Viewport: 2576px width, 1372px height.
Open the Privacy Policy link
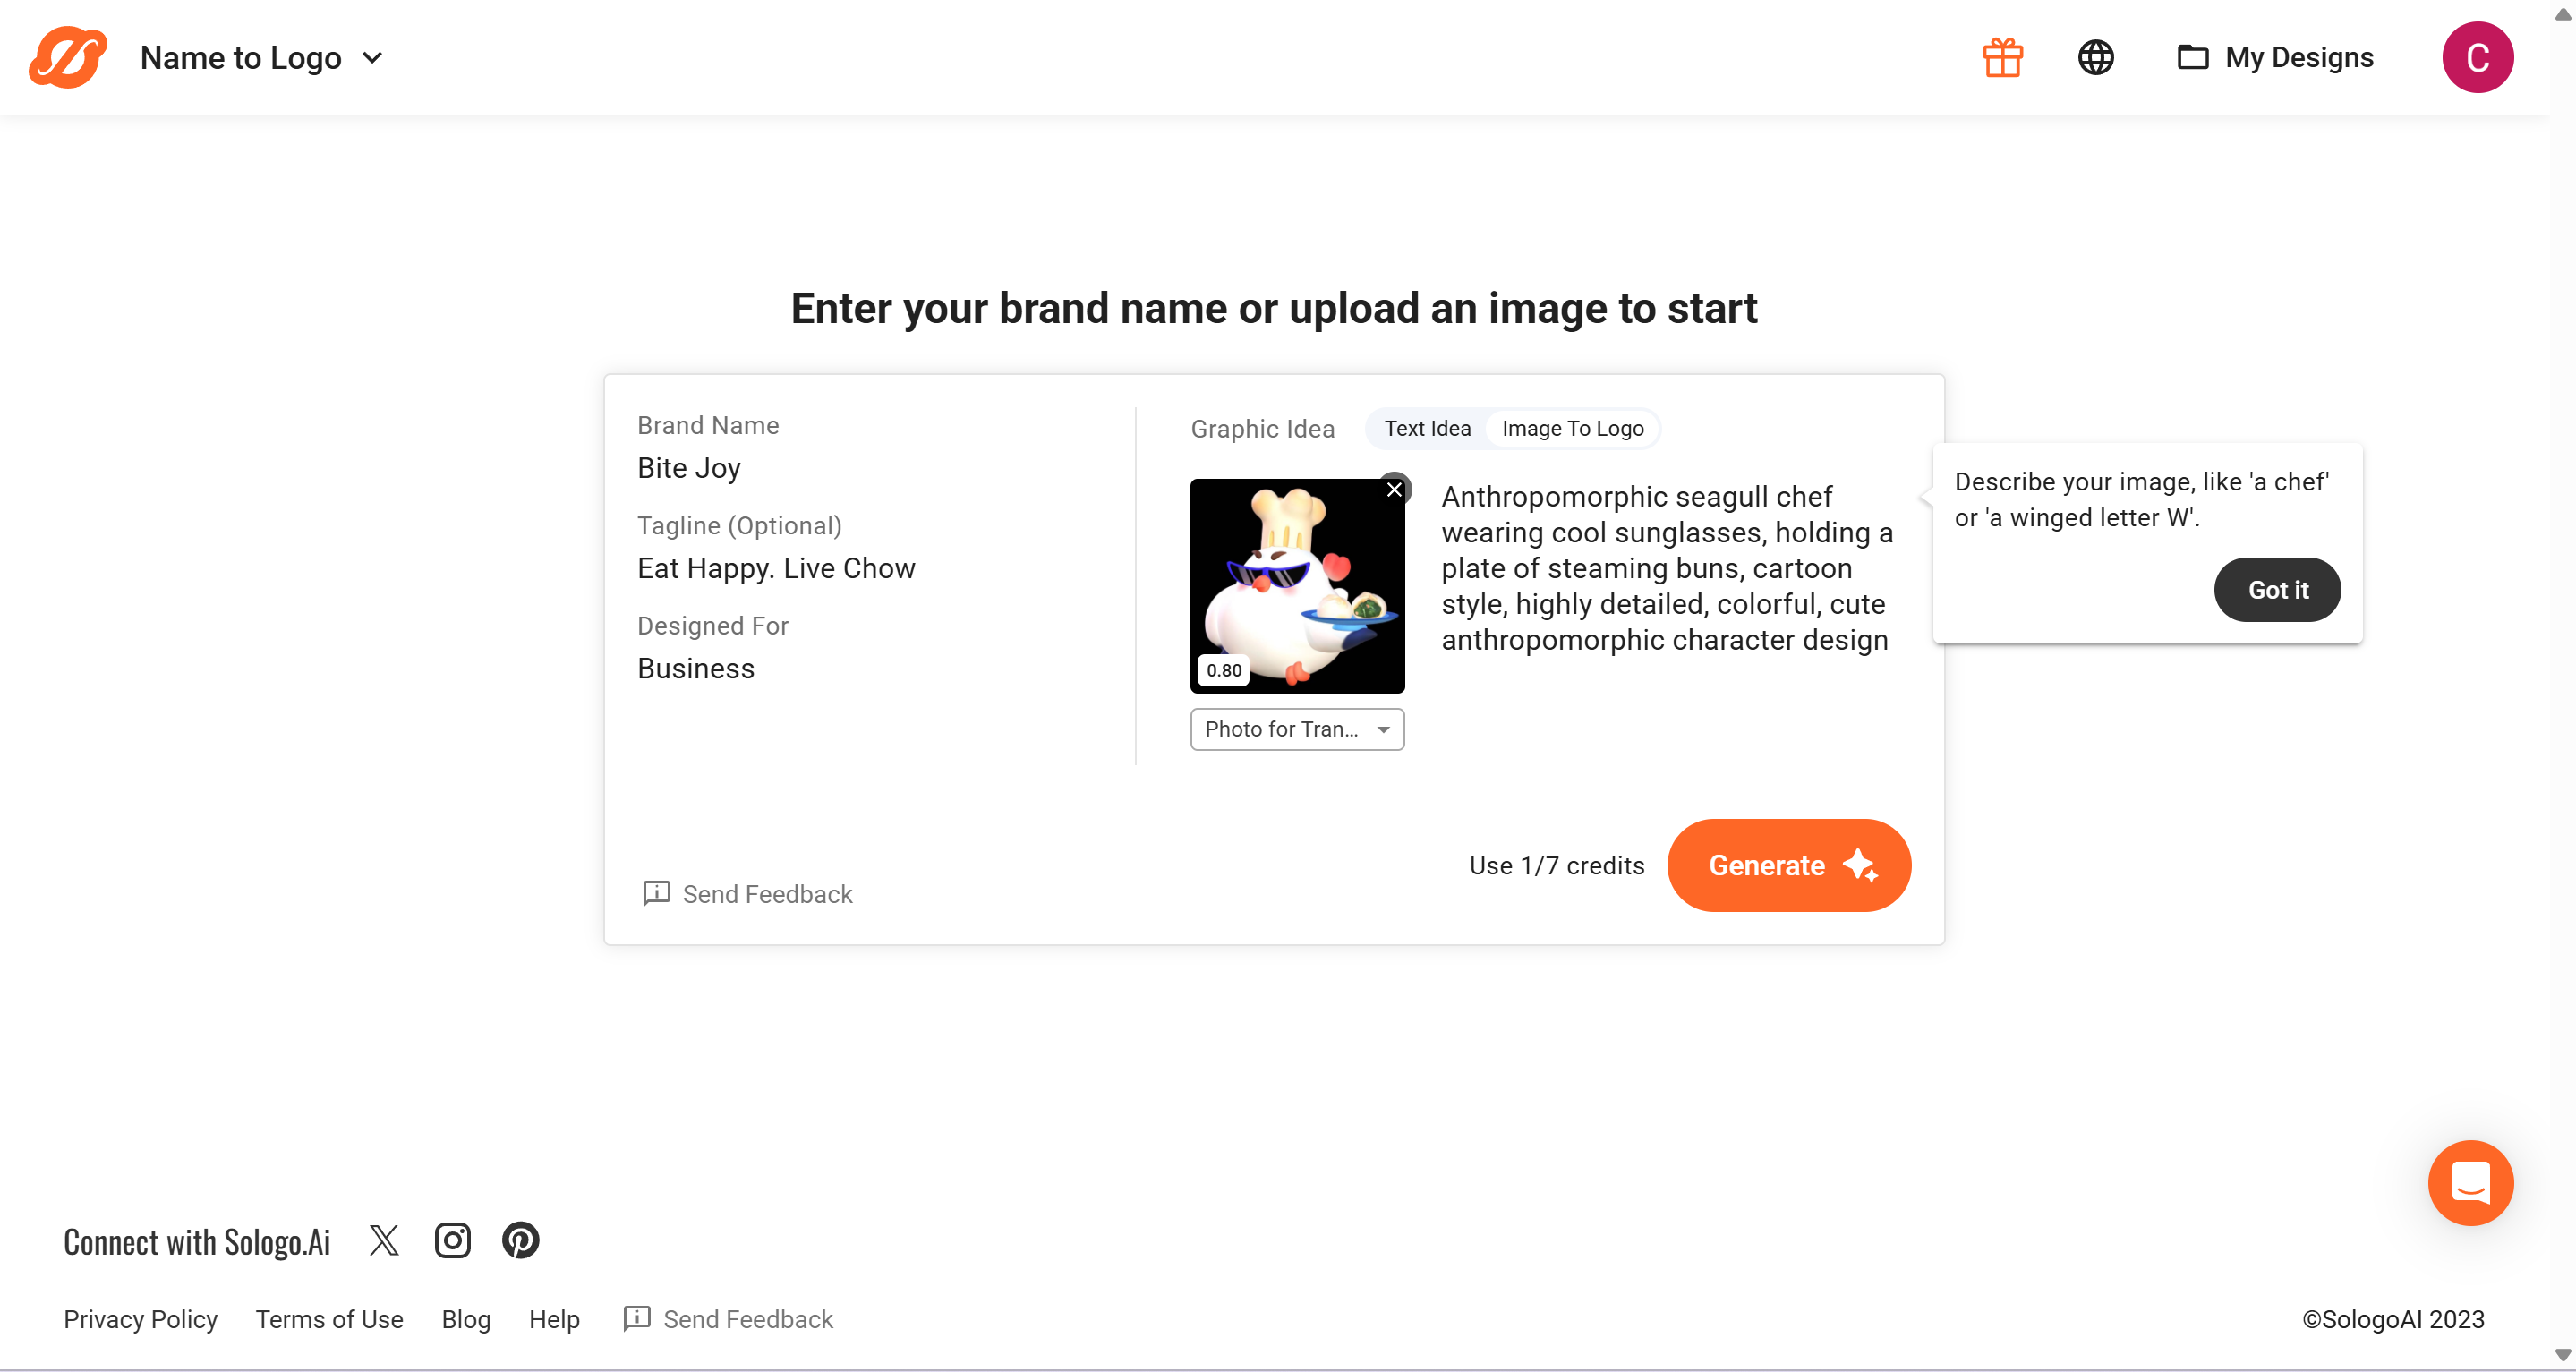141,1319
